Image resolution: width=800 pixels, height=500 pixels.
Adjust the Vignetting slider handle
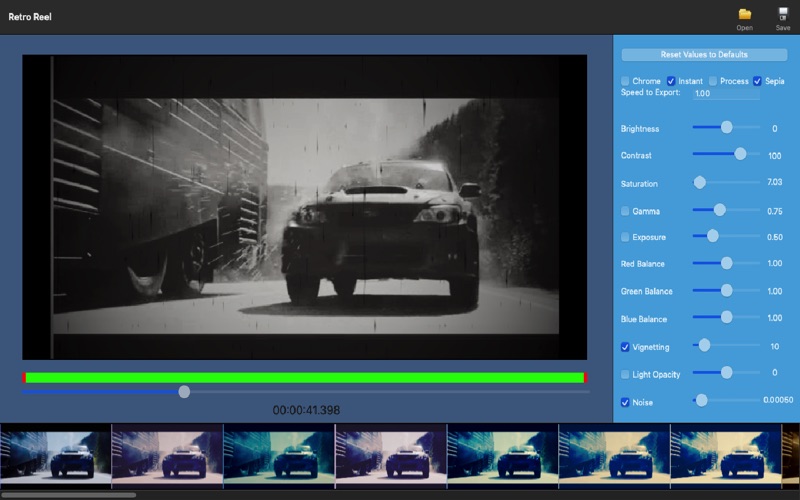[x=704, y=345]
